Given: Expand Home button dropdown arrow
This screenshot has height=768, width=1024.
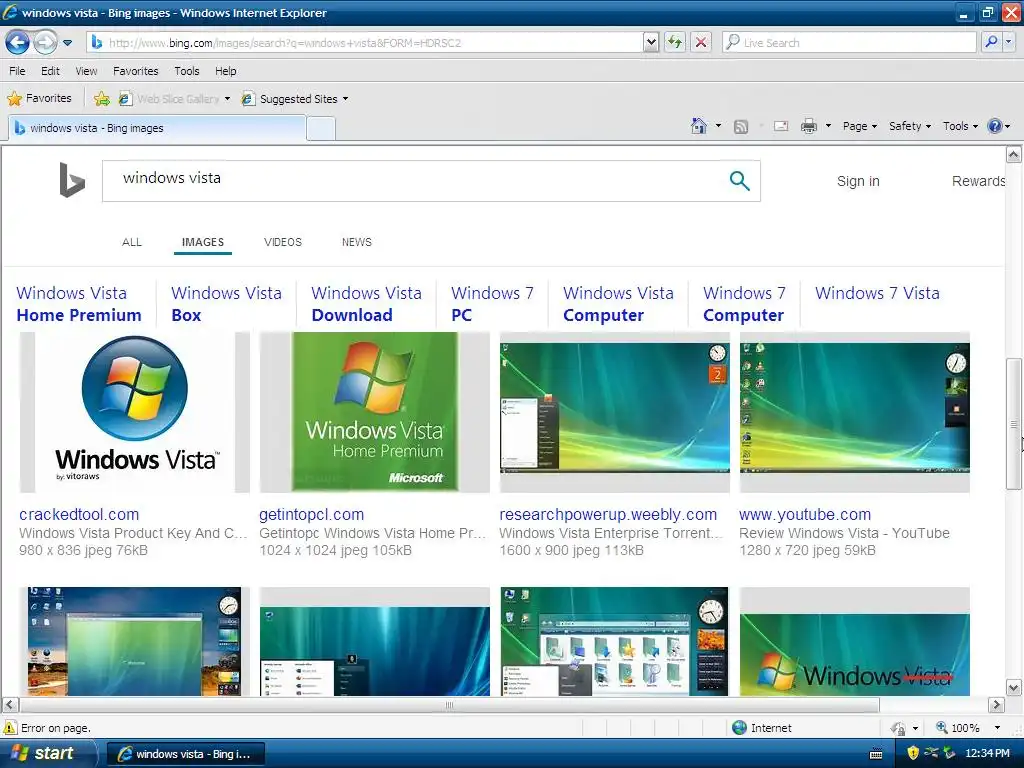Looking at the screenshot, I should pos(718,126).
